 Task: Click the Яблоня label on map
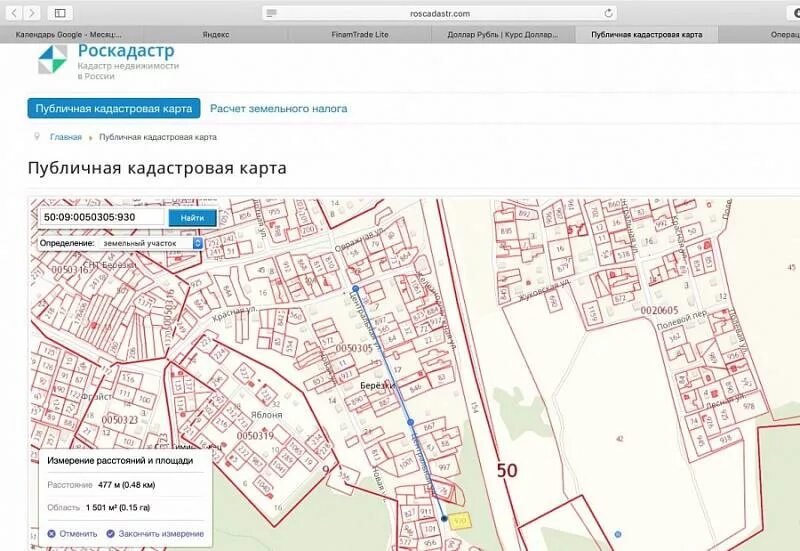point(267,415)
